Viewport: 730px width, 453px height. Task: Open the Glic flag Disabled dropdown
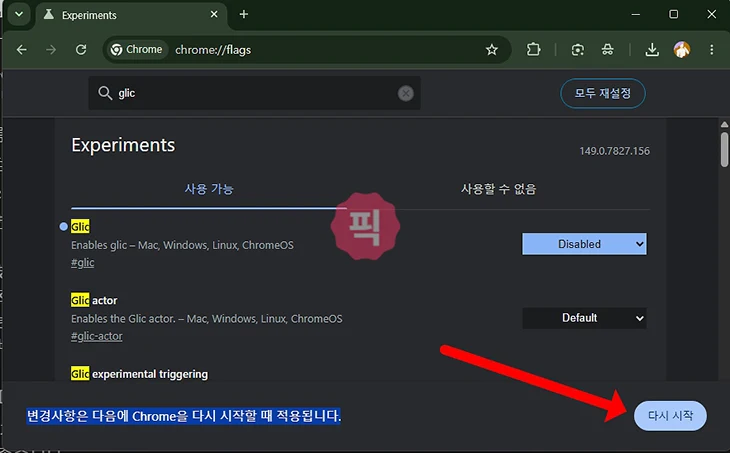[584, 244]
